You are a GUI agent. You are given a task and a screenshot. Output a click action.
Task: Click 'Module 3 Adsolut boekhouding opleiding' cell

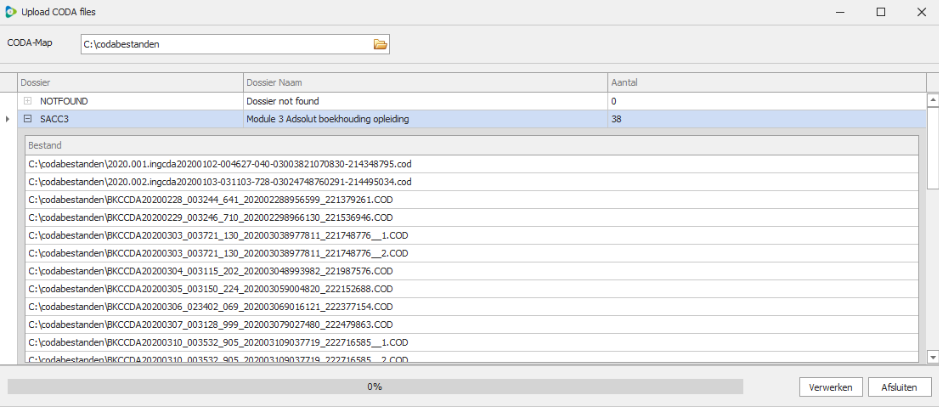tap(426, 119)
